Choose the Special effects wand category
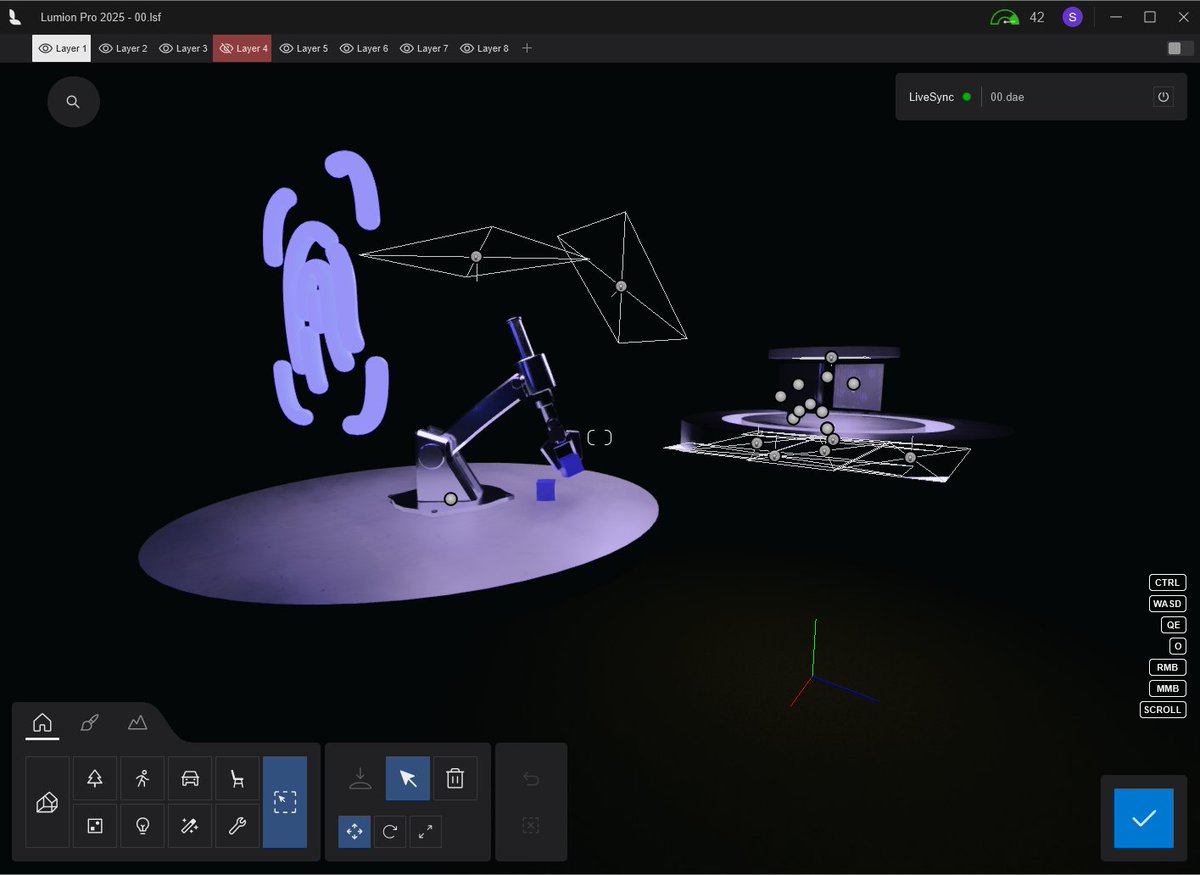This screenshot has width=1200, height=875. point(190,826)
